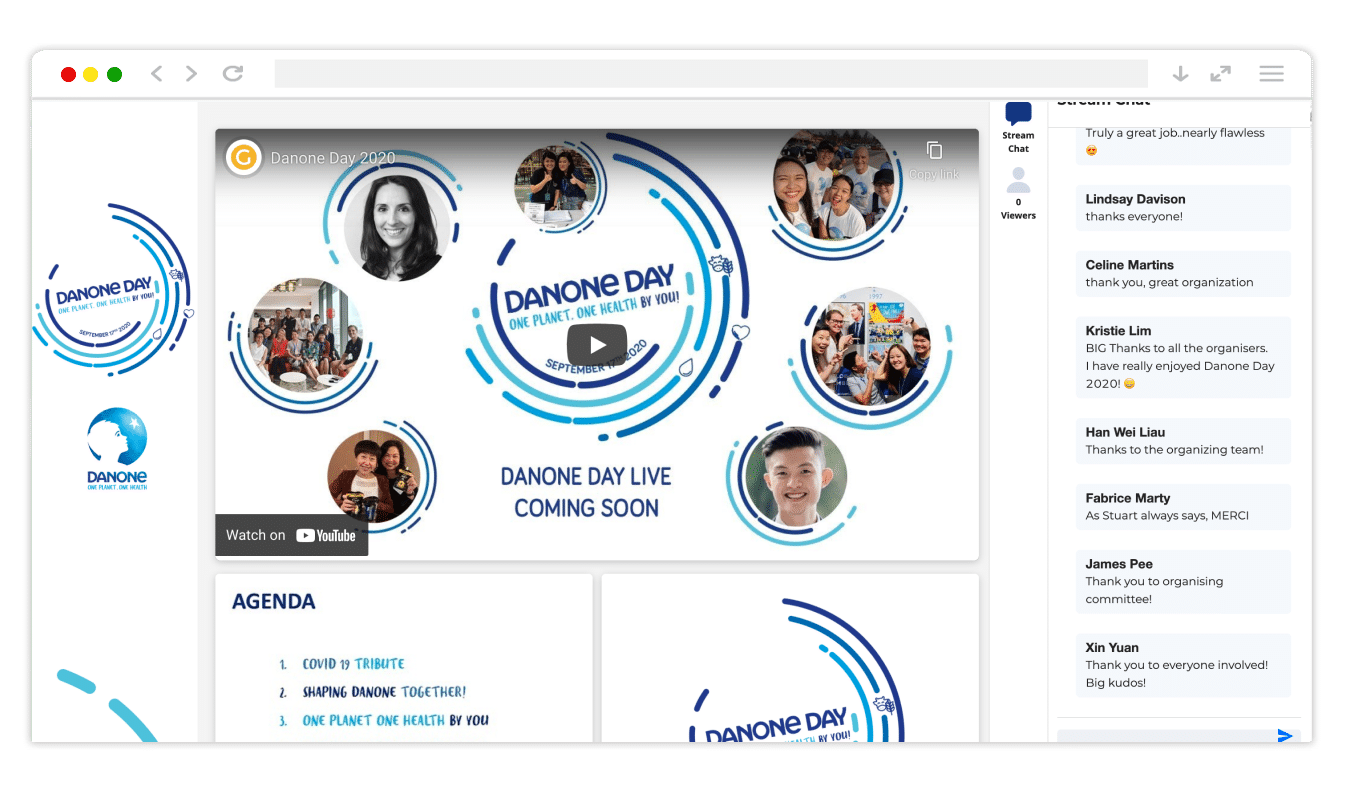
Task: Select Kristie Lim's chat message
Action: (1183, 357)
